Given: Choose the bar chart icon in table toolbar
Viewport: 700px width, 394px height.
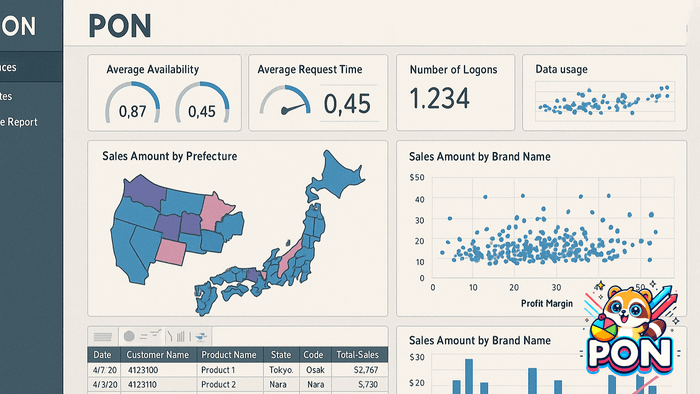Looking at the screenshot, I should (x=180, y=336).
